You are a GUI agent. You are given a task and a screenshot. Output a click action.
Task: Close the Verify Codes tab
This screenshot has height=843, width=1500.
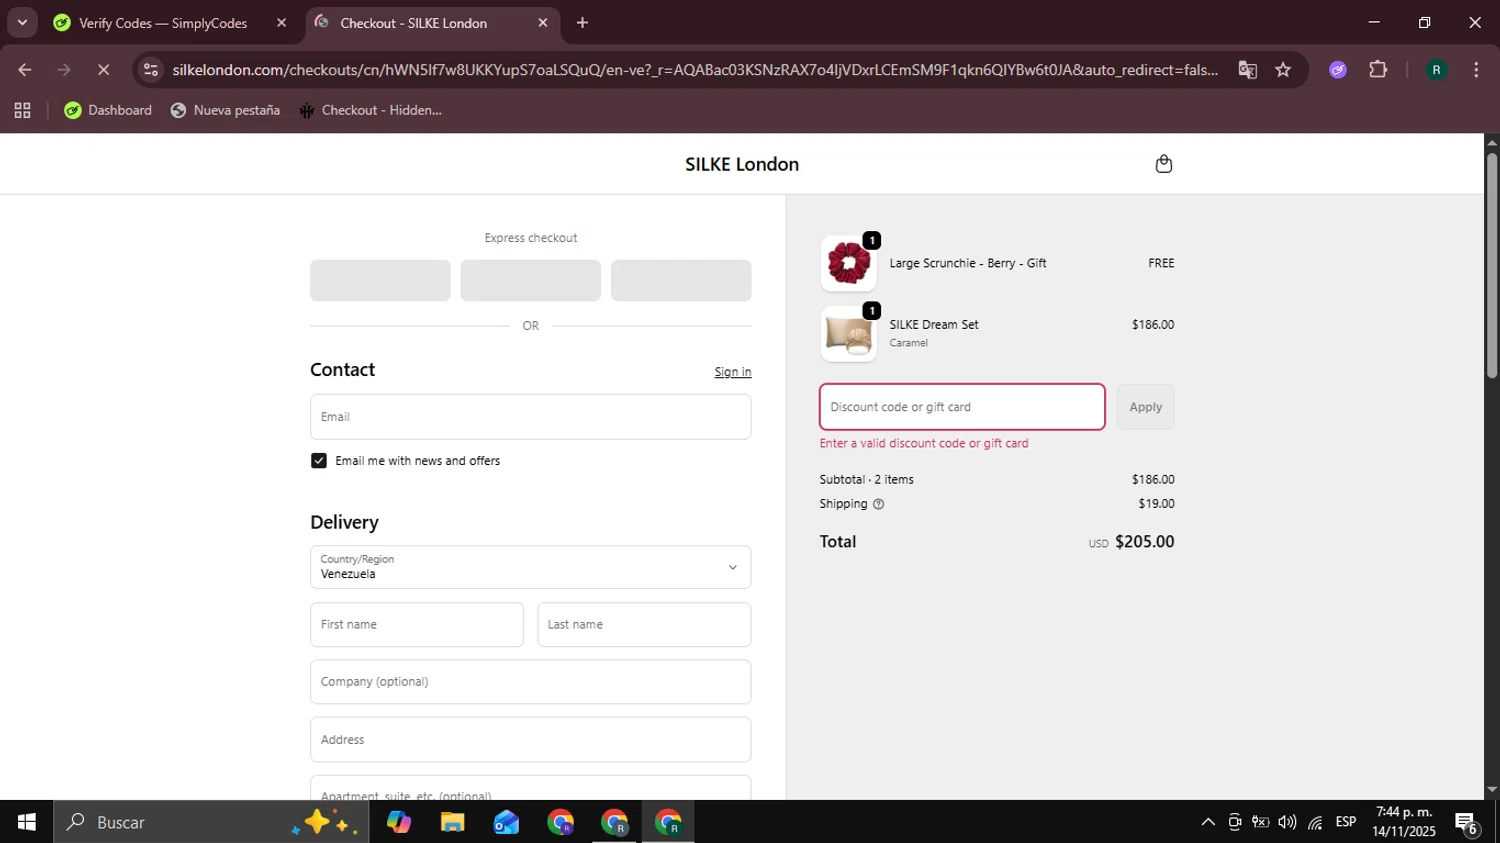281,23
